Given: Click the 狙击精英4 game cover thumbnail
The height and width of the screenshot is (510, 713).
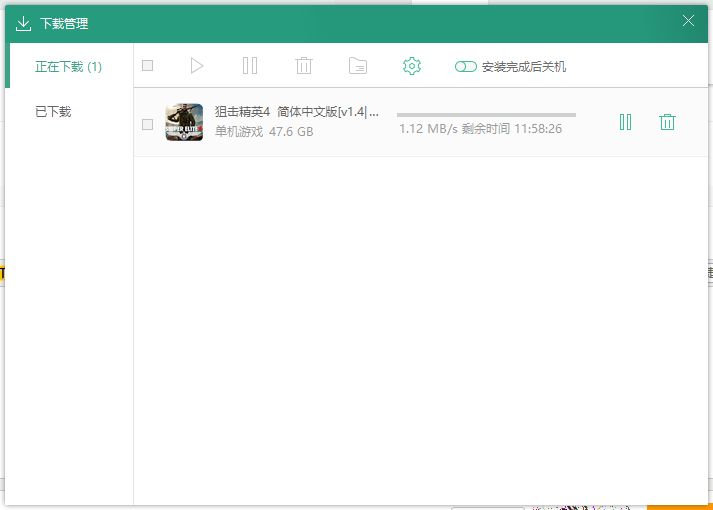Looking at the screenshot, I should pos(184,122).
